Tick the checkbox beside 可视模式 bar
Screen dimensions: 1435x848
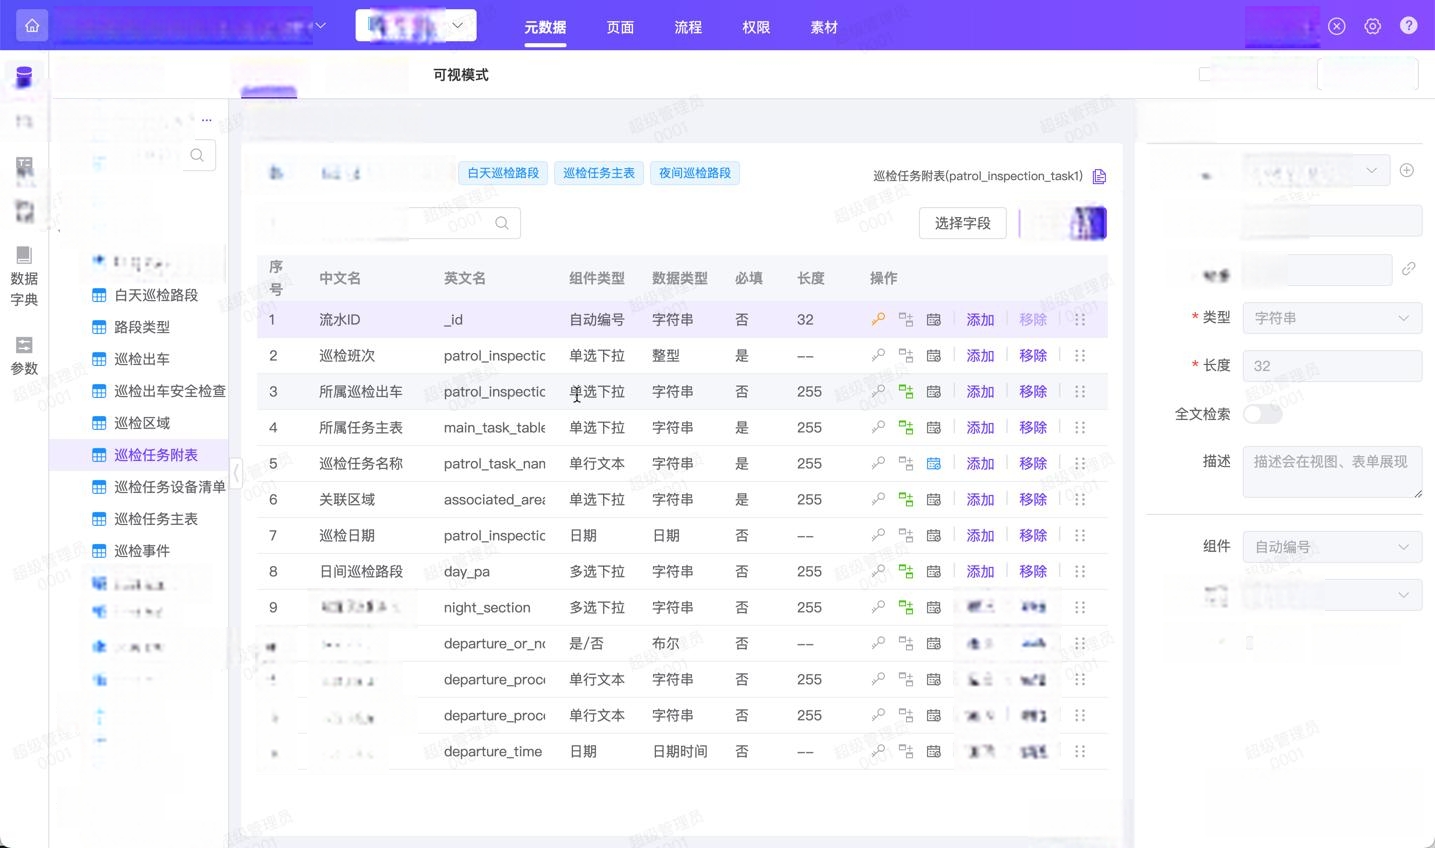[1205, 74]
